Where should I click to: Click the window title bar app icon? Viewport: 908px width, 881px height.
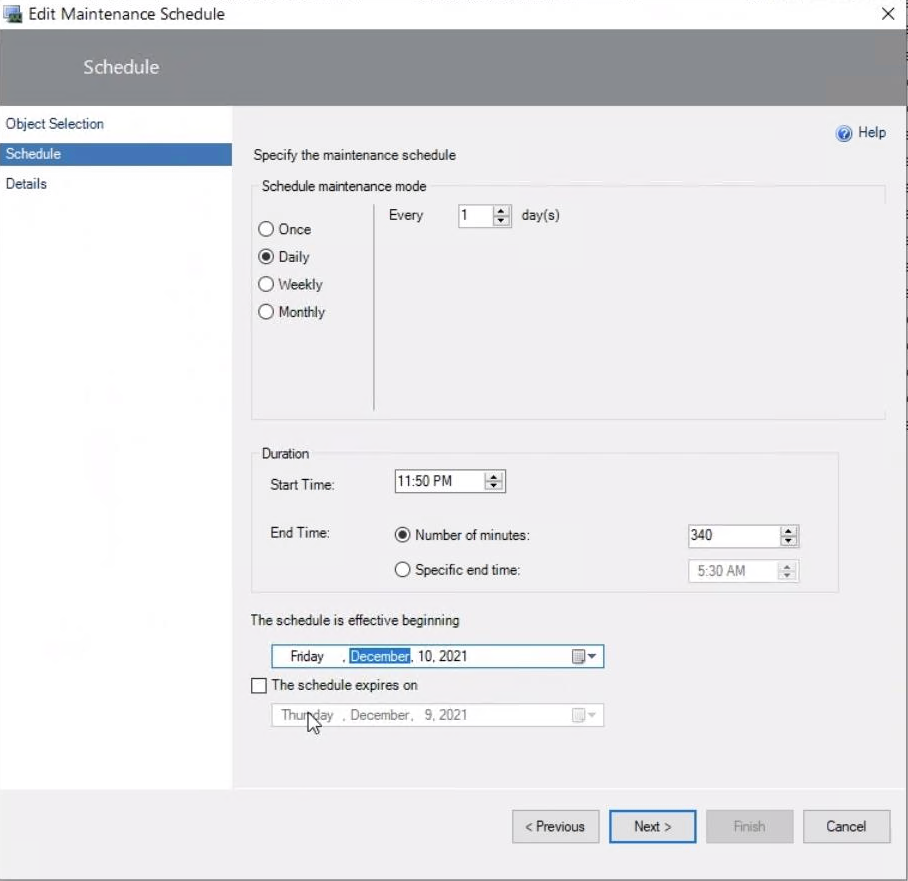(13, 14)
